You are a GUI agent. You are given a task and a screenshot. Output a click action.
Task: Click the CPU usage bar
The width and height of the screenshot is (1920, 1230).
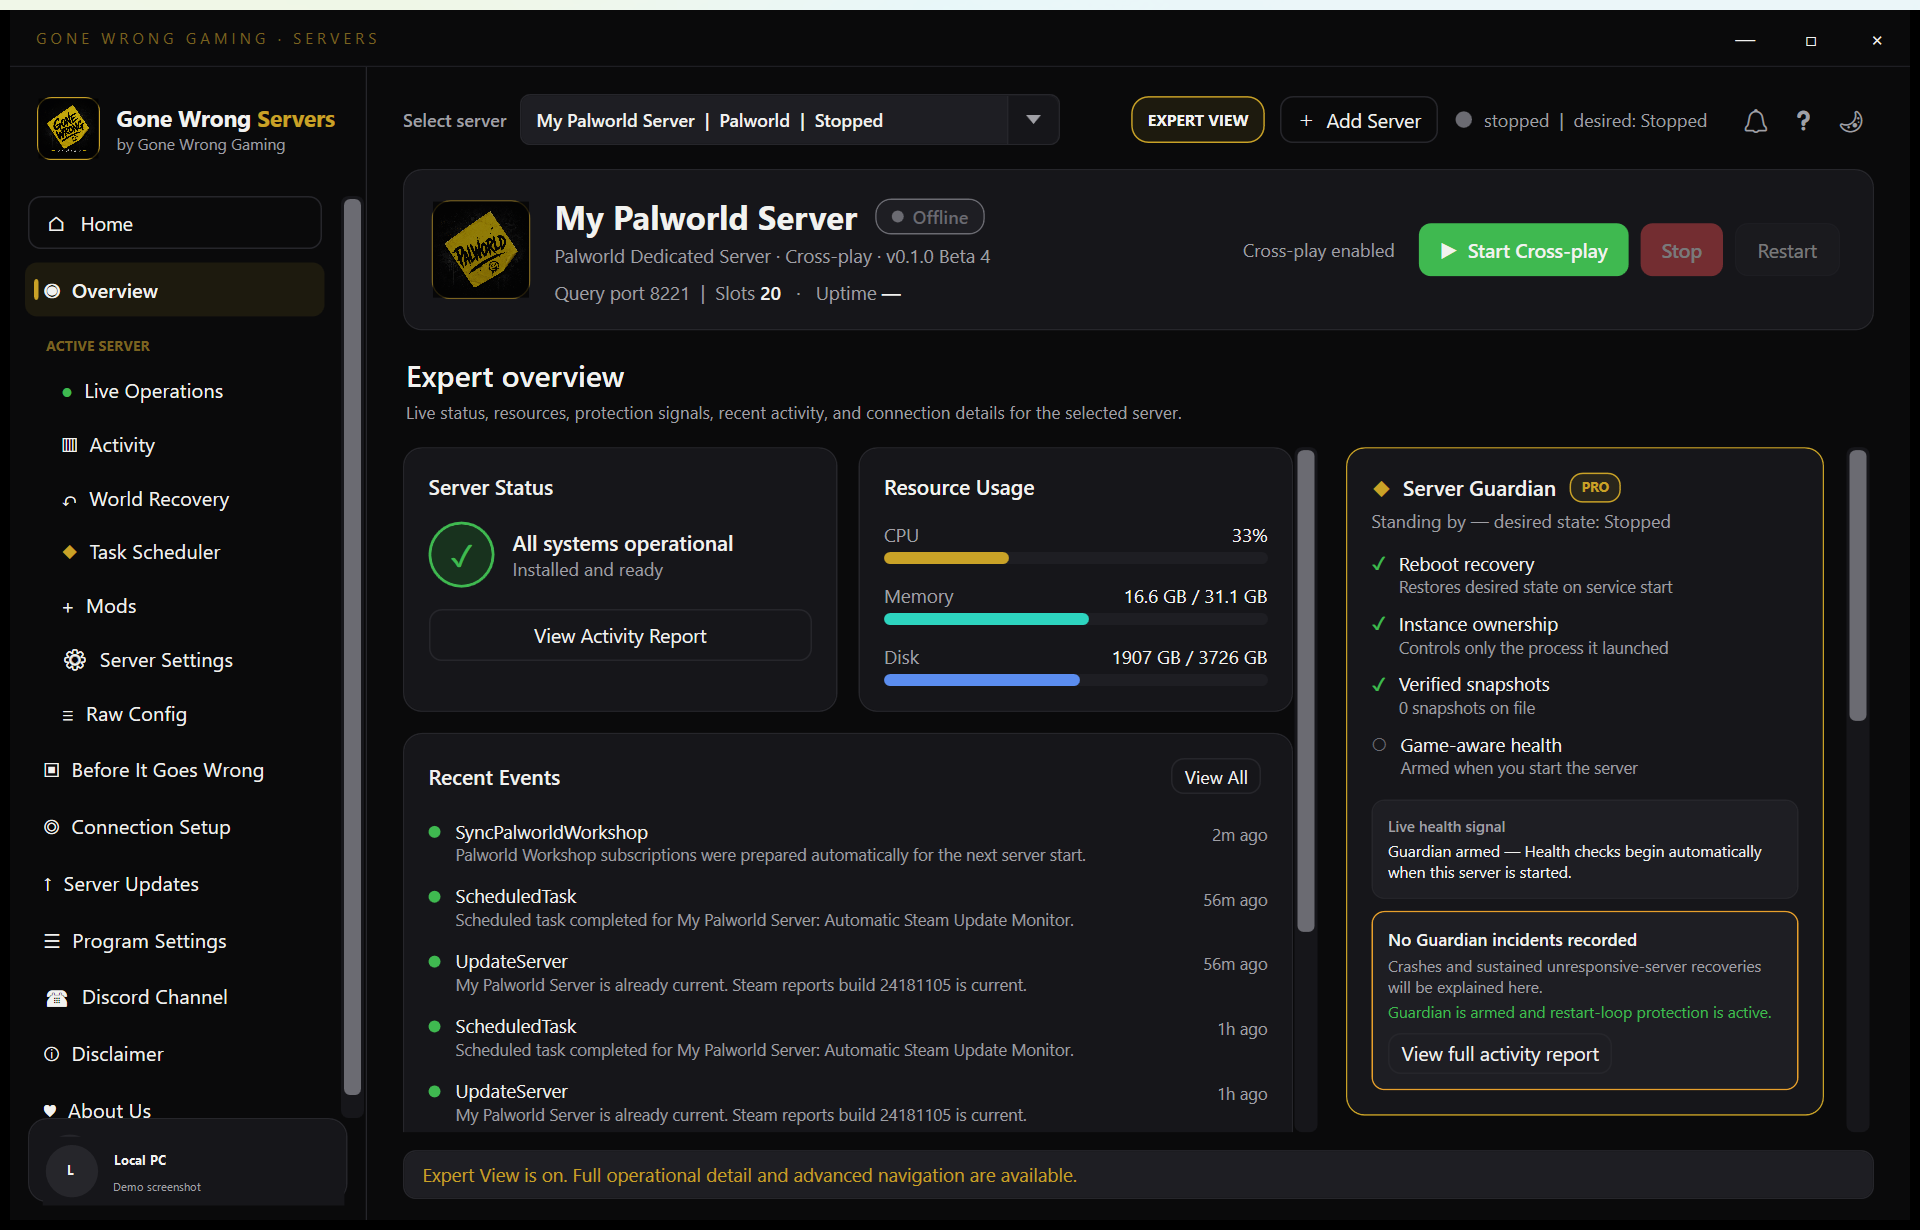pyautogui.click(x=1075, y=559)
